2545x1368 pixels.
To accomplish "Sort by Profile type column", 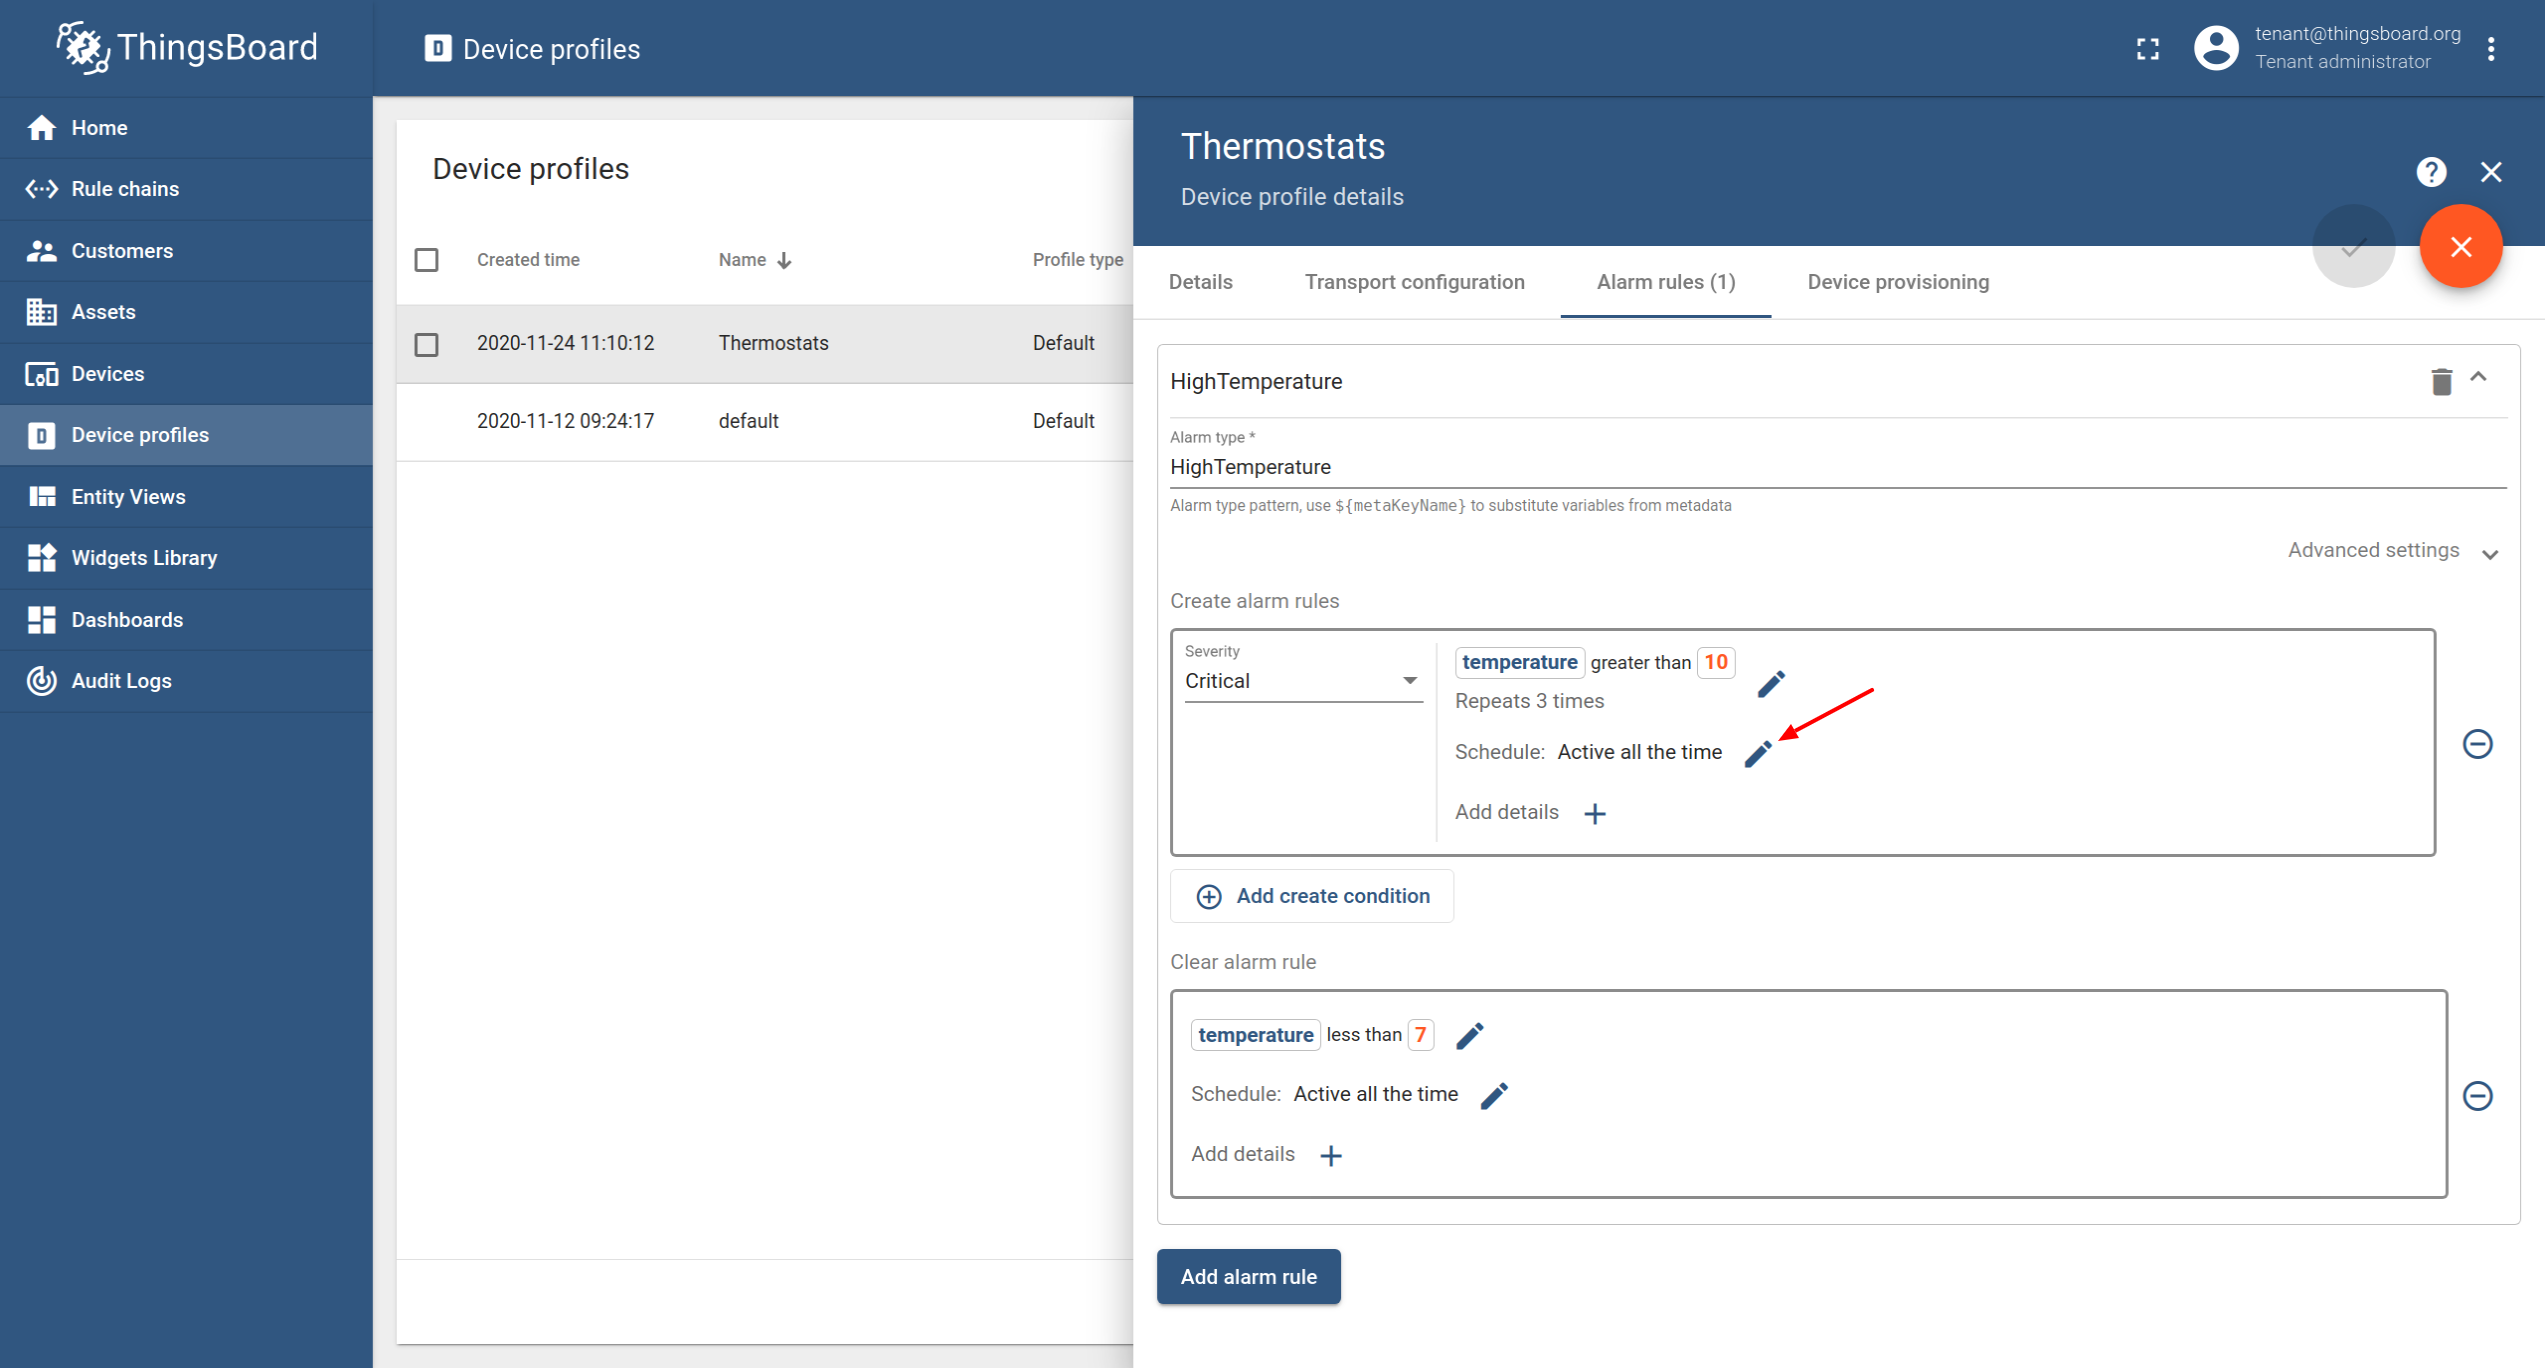I will pos(1077,260).
